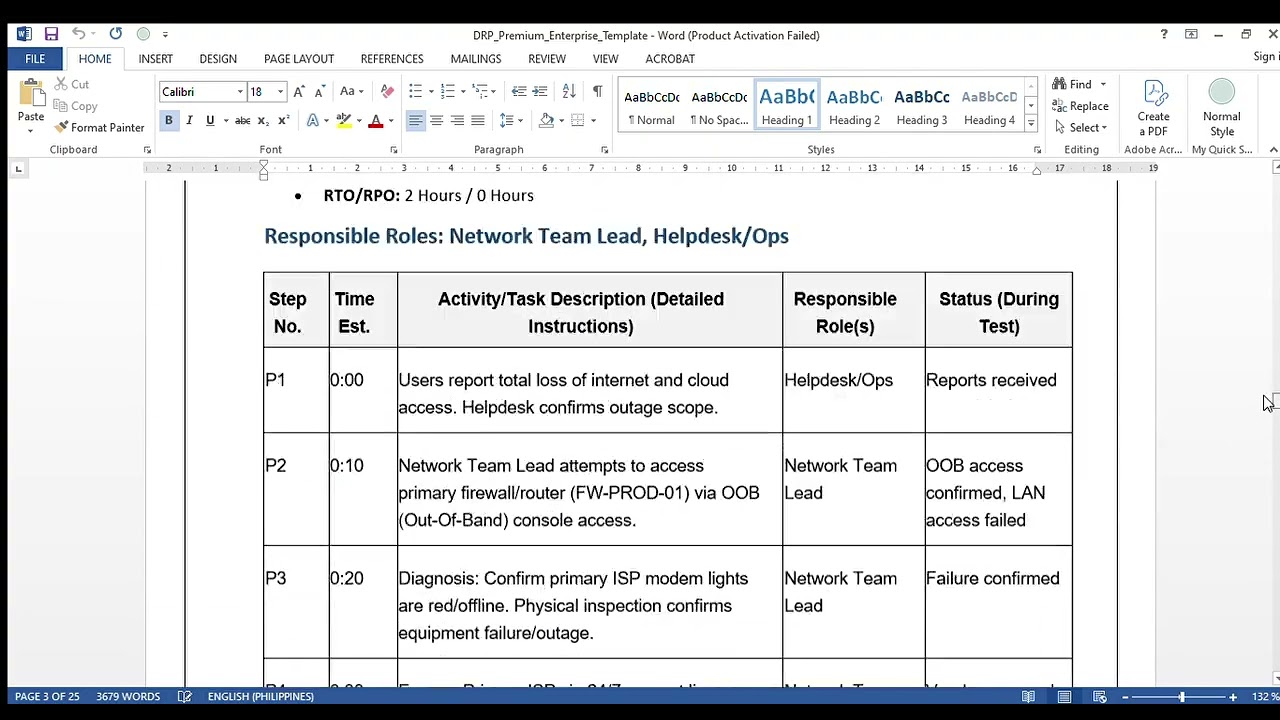Click the Cut scissors command
The image size is (1280, 720).
coord(73,85)
